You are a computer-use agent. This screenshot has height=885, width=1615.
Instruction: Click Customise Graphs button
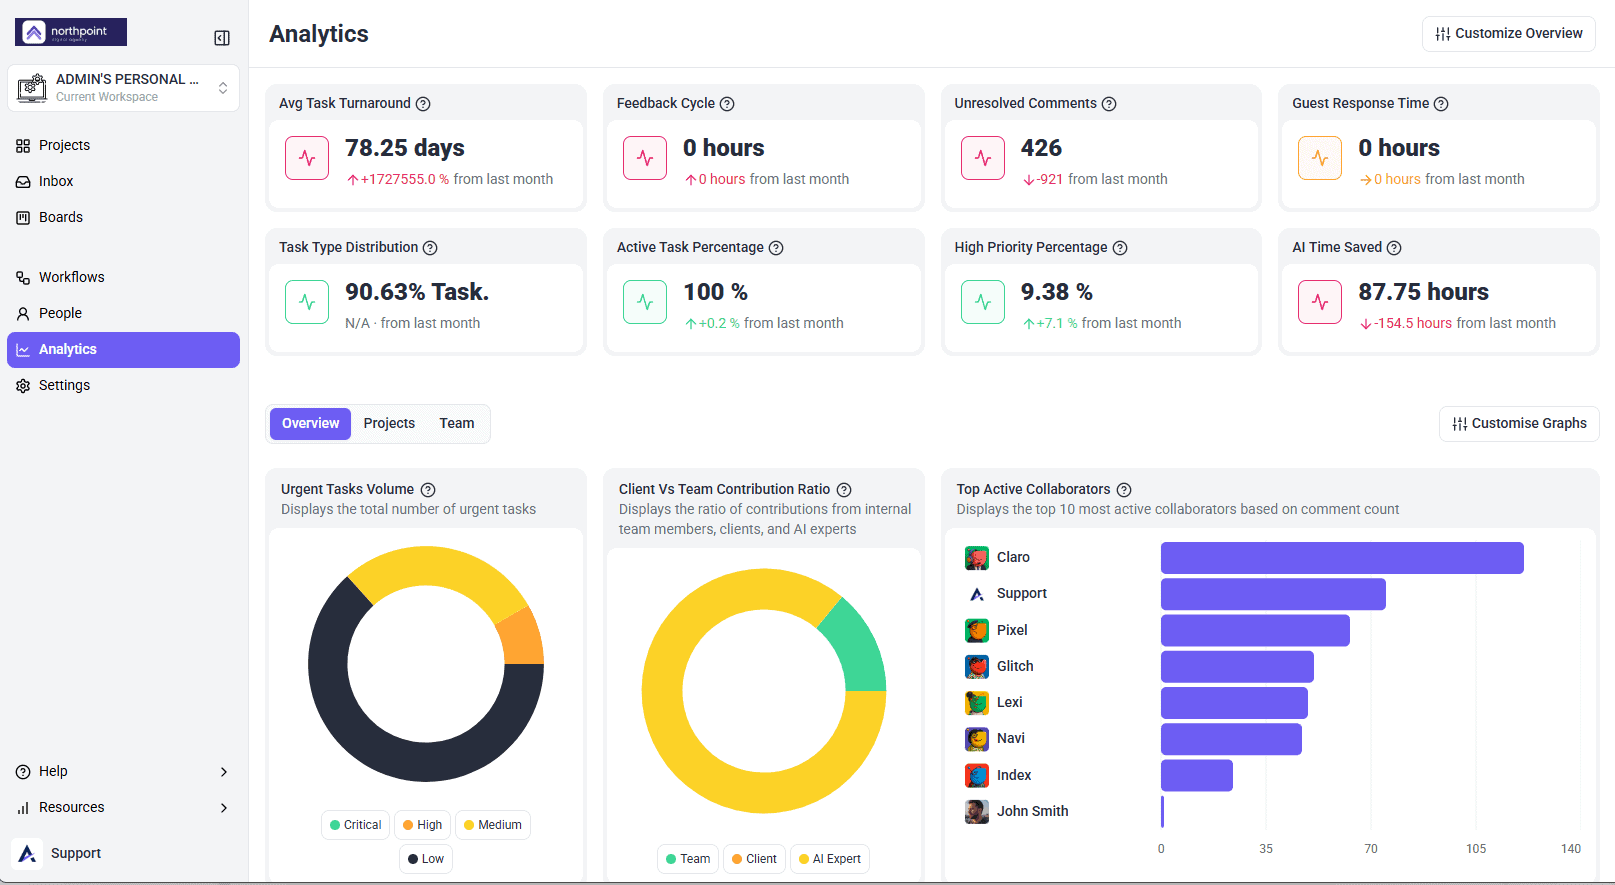(x=1519, y=424)
